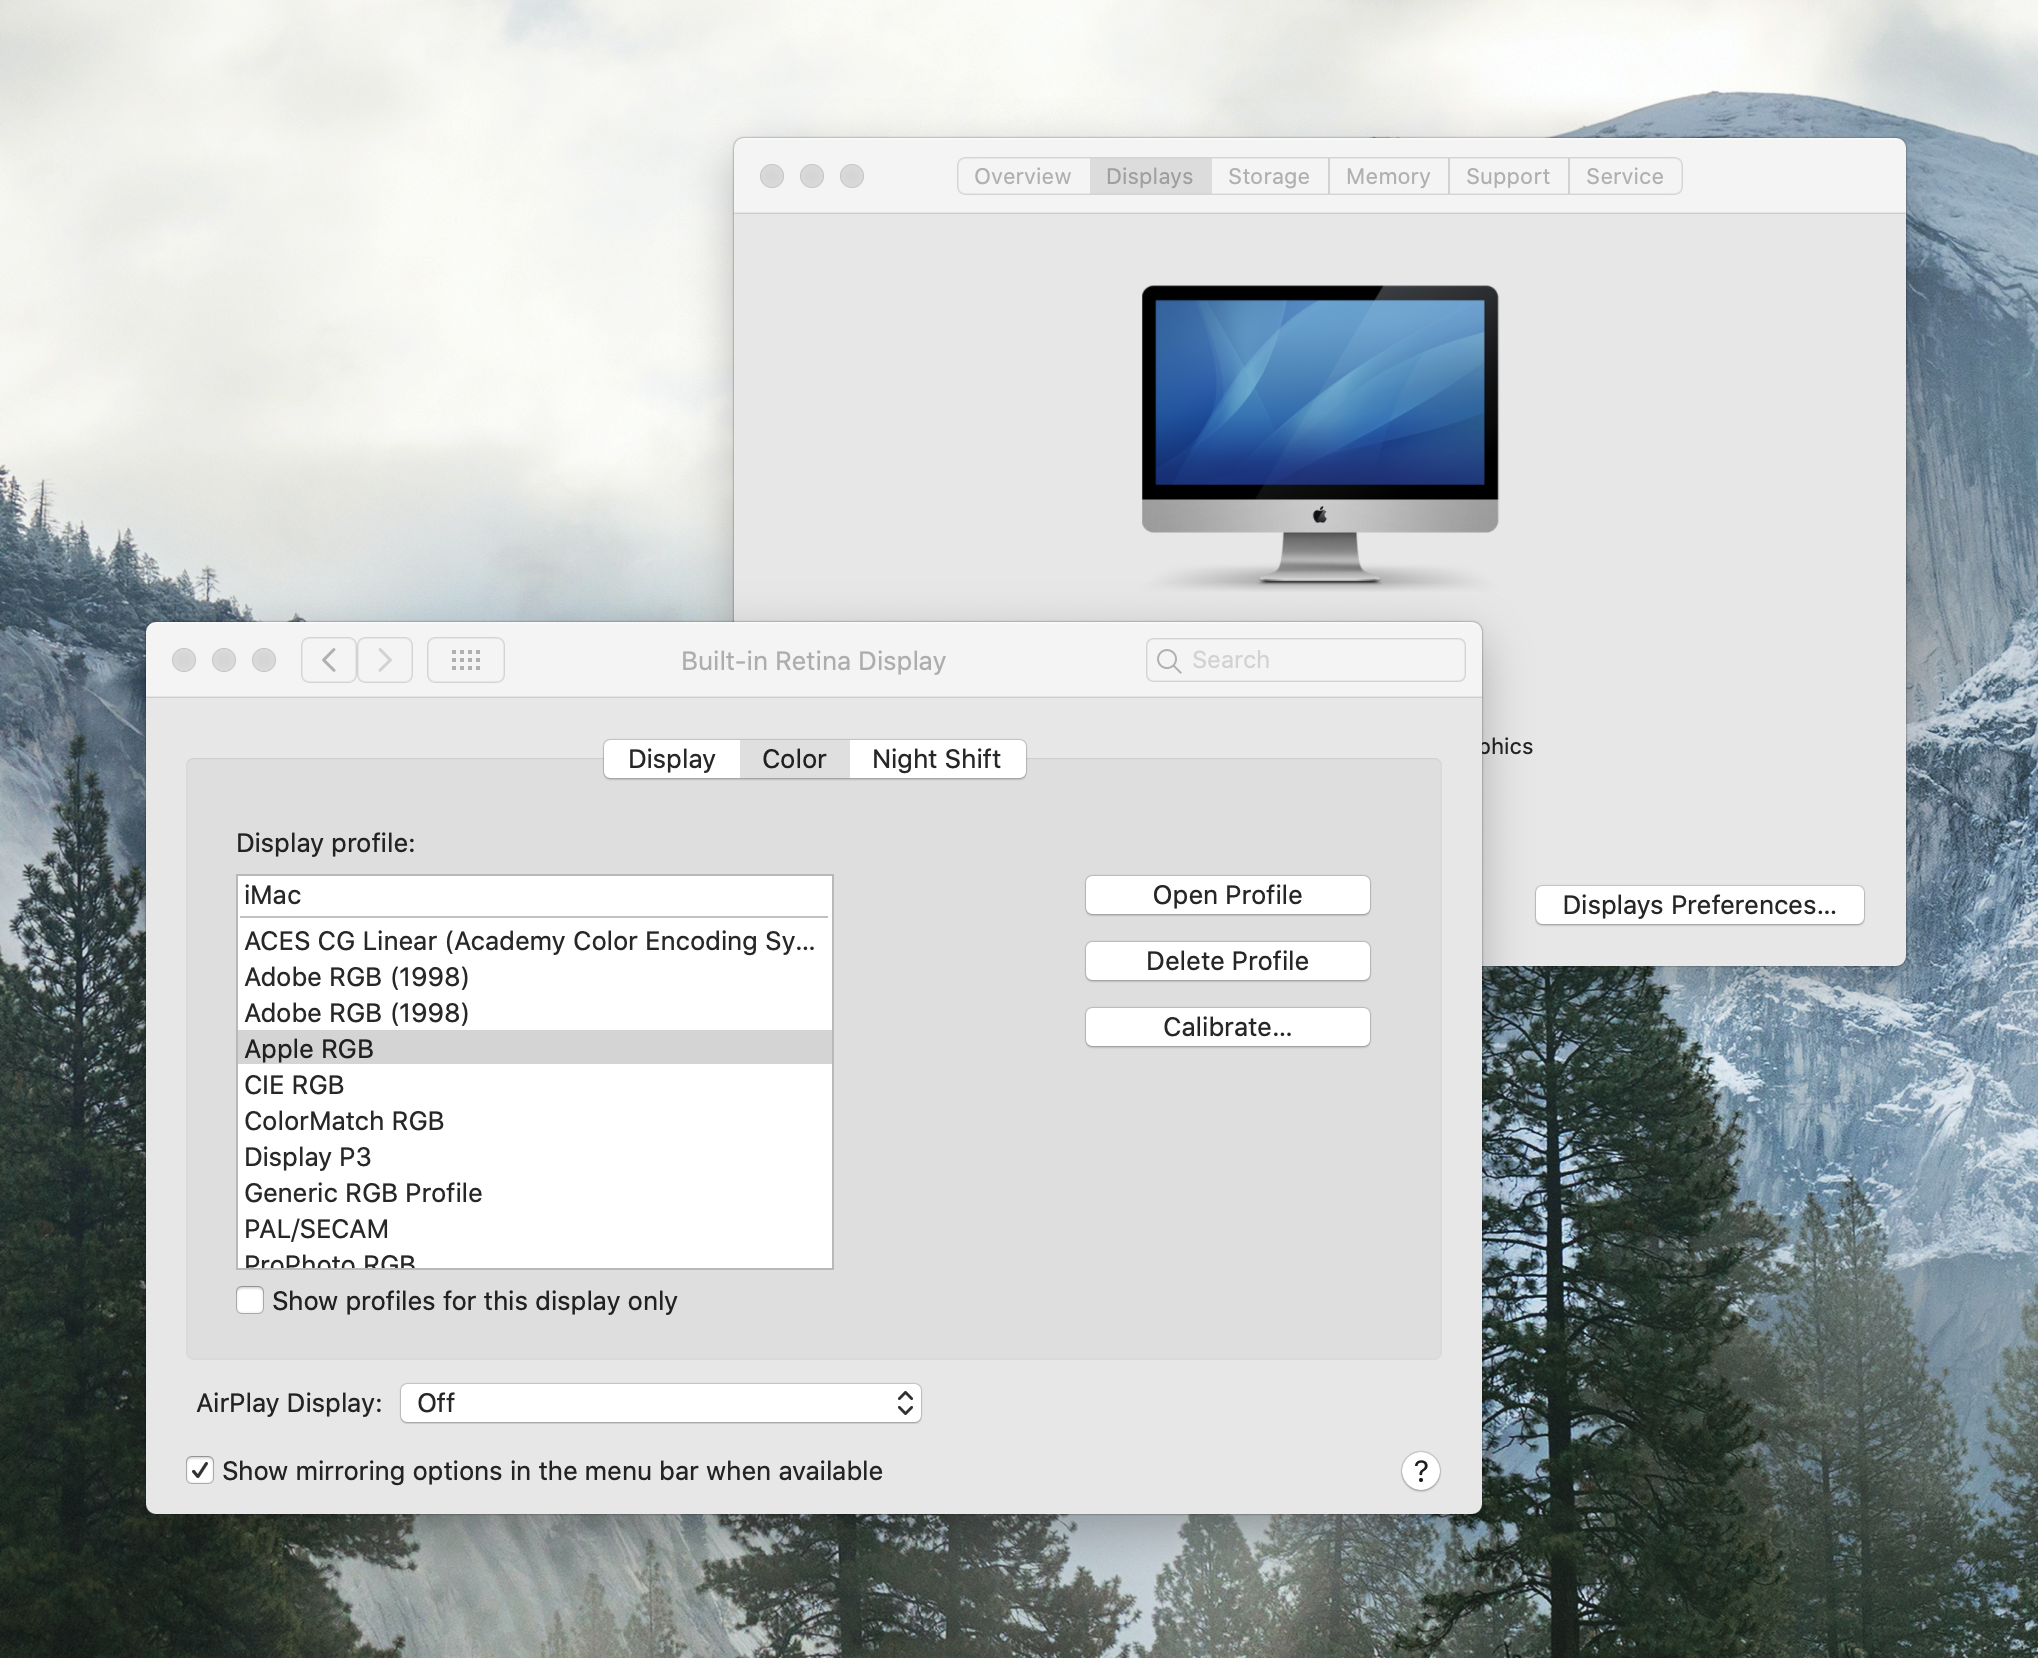Open the Storage tab
The image size is (2038, 1658).
pyautogui.click(x=1268, y=176)
